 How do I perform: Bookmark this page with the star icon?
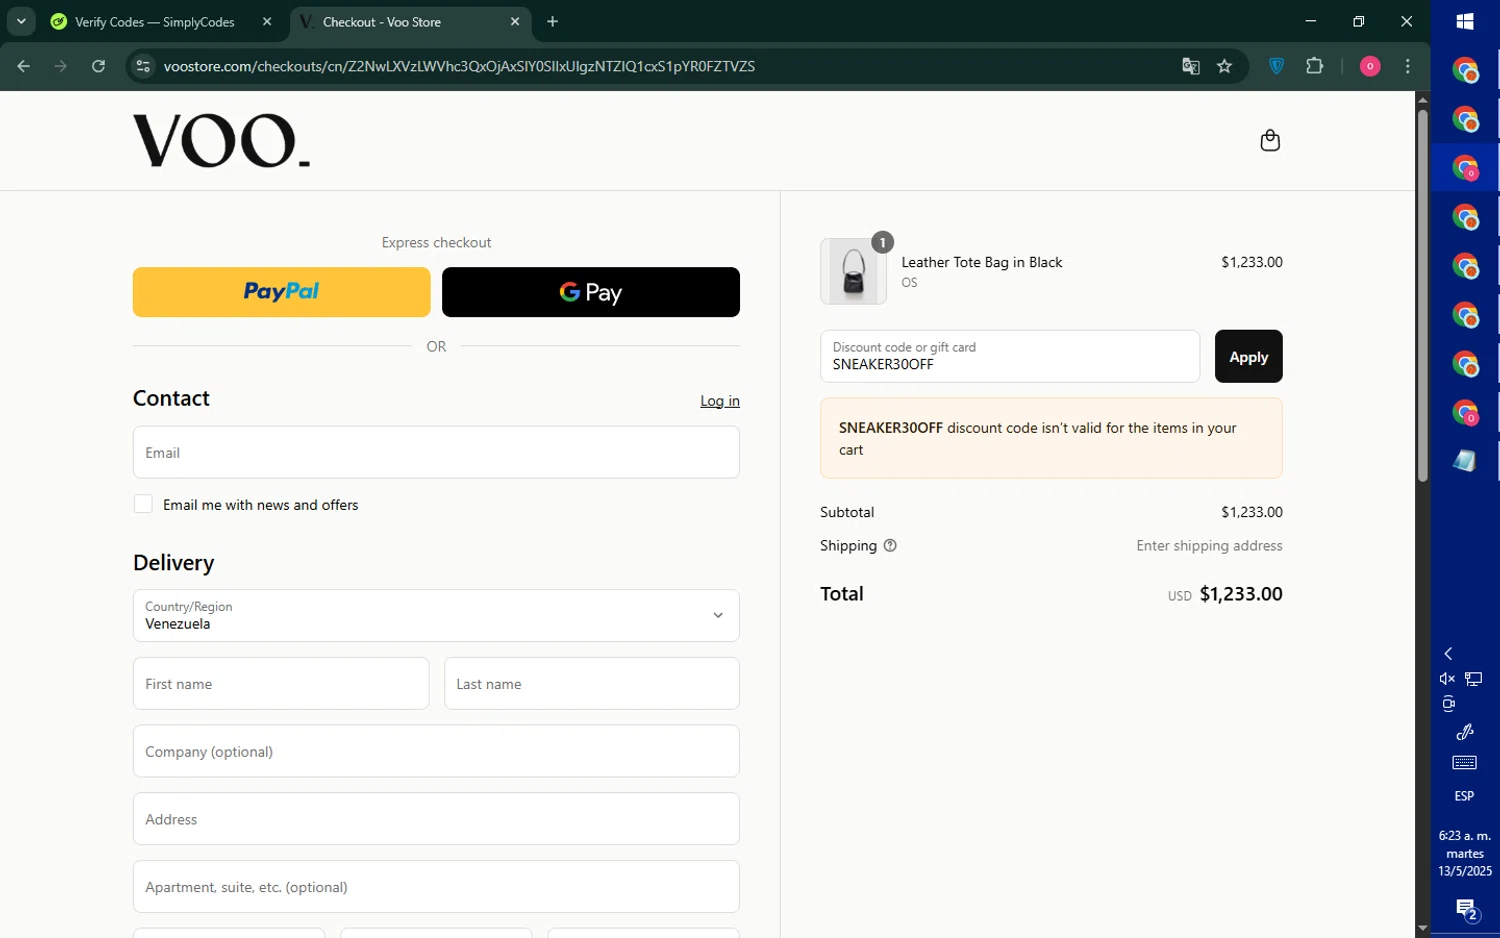pos(1224,66)
